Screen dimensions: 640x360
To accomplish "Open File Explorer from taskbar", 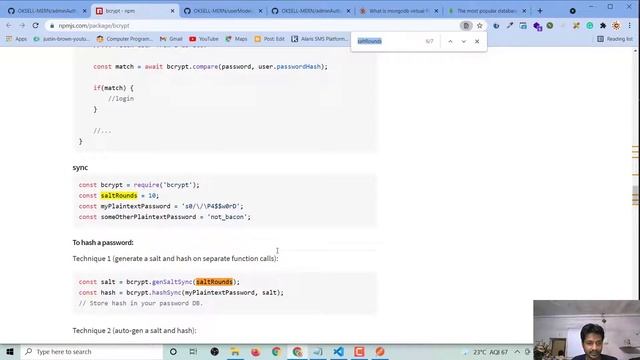I will (235, 351).
